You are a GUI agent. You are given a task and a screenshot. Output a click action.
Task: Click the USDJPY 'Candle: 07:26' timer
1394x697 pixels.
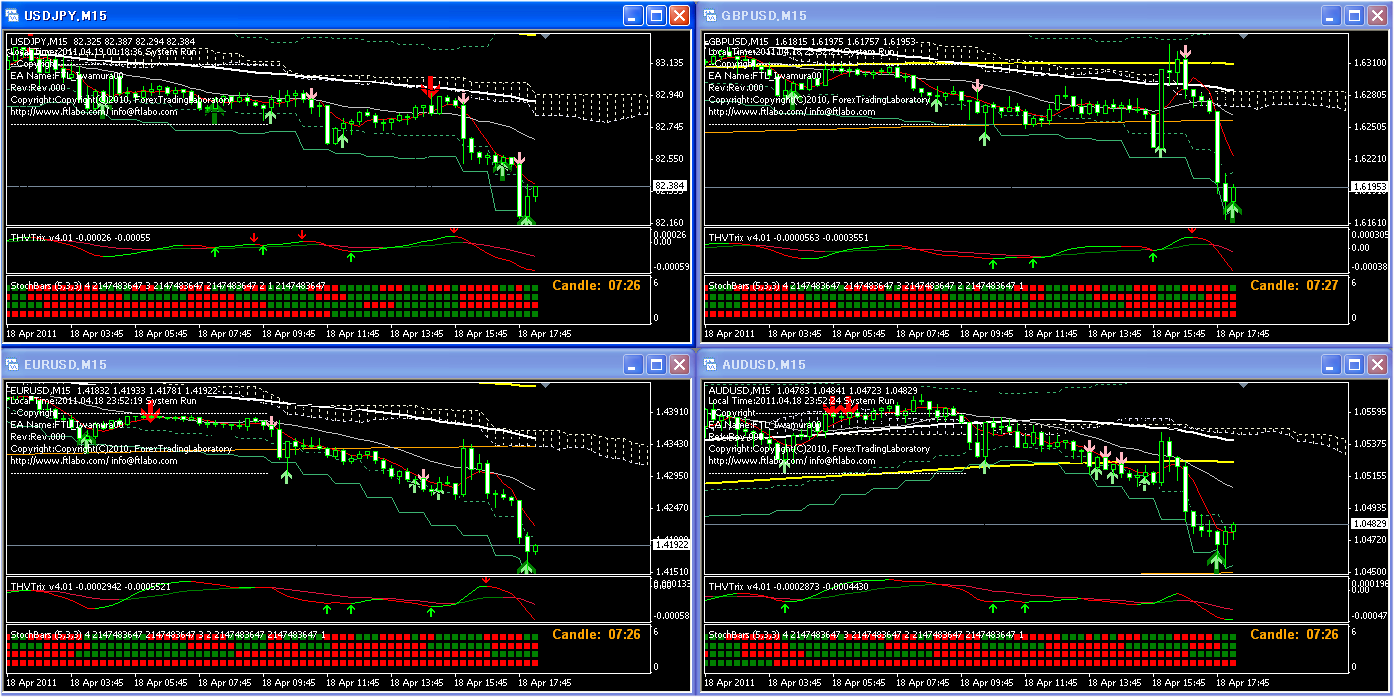click(x=597, y=285)
